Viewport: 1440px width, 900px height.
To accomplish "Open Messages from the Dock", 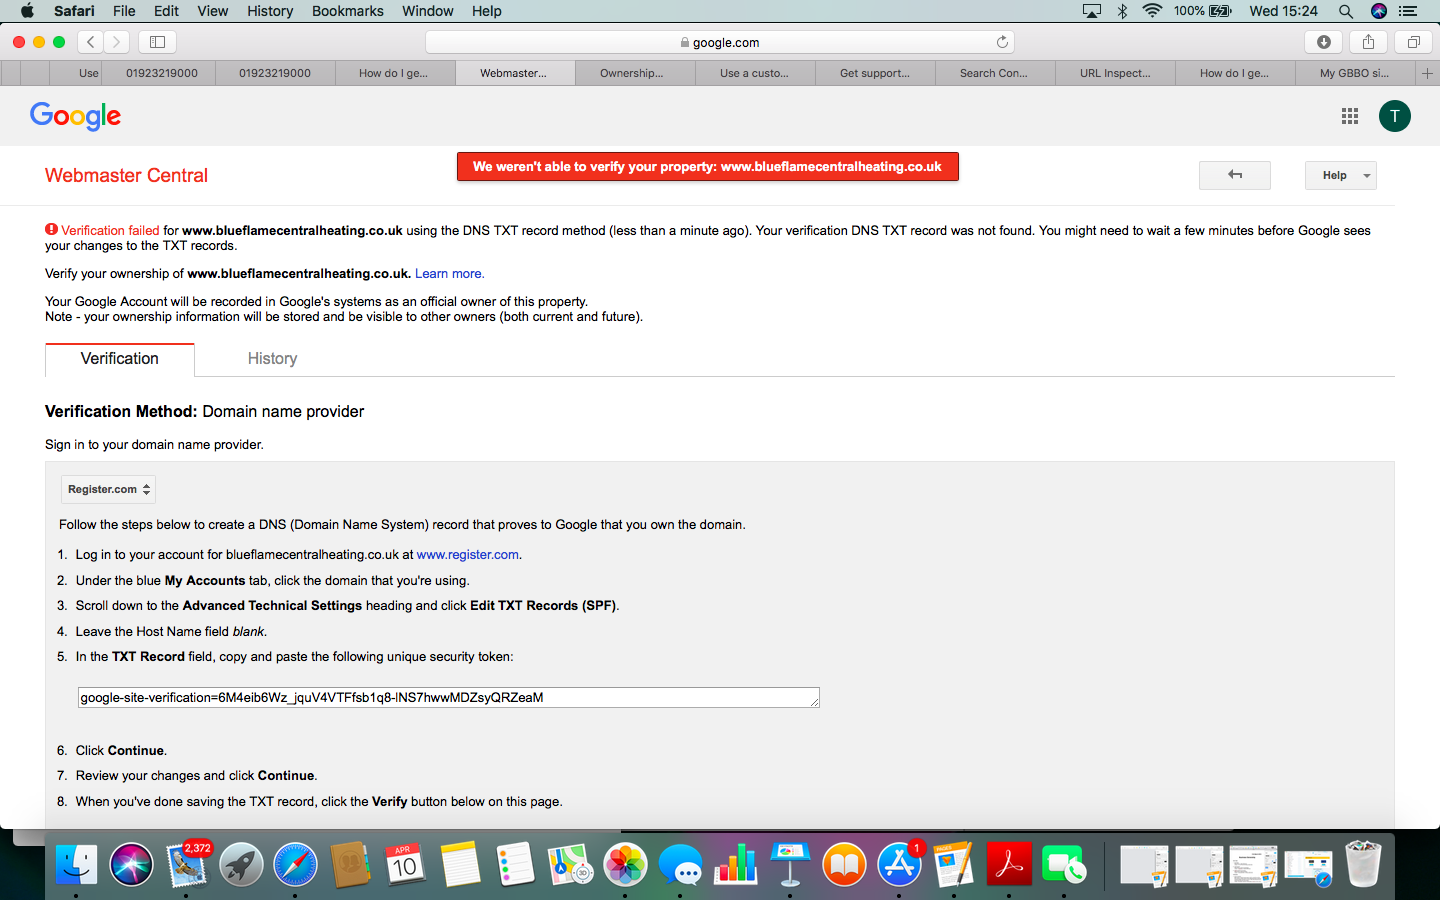I will [x=680, y=864].
